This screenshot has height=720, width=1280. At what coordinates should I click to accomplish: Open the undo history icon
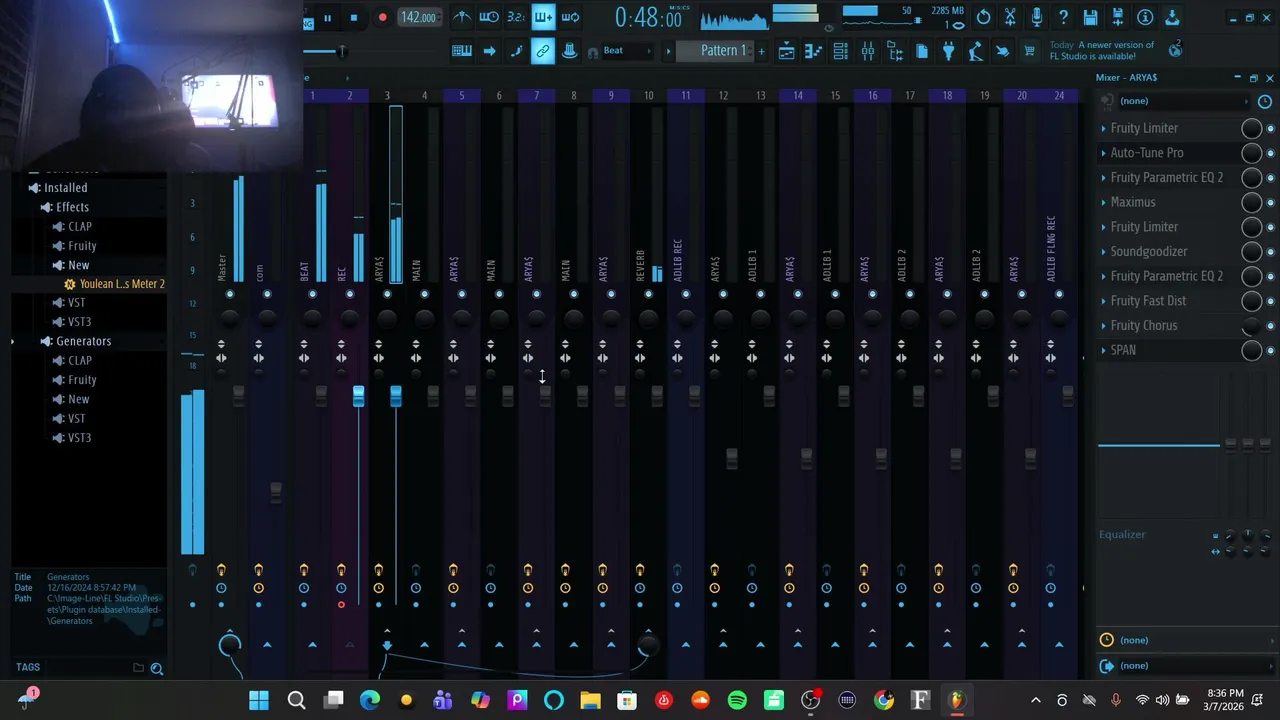coord(984,17)
